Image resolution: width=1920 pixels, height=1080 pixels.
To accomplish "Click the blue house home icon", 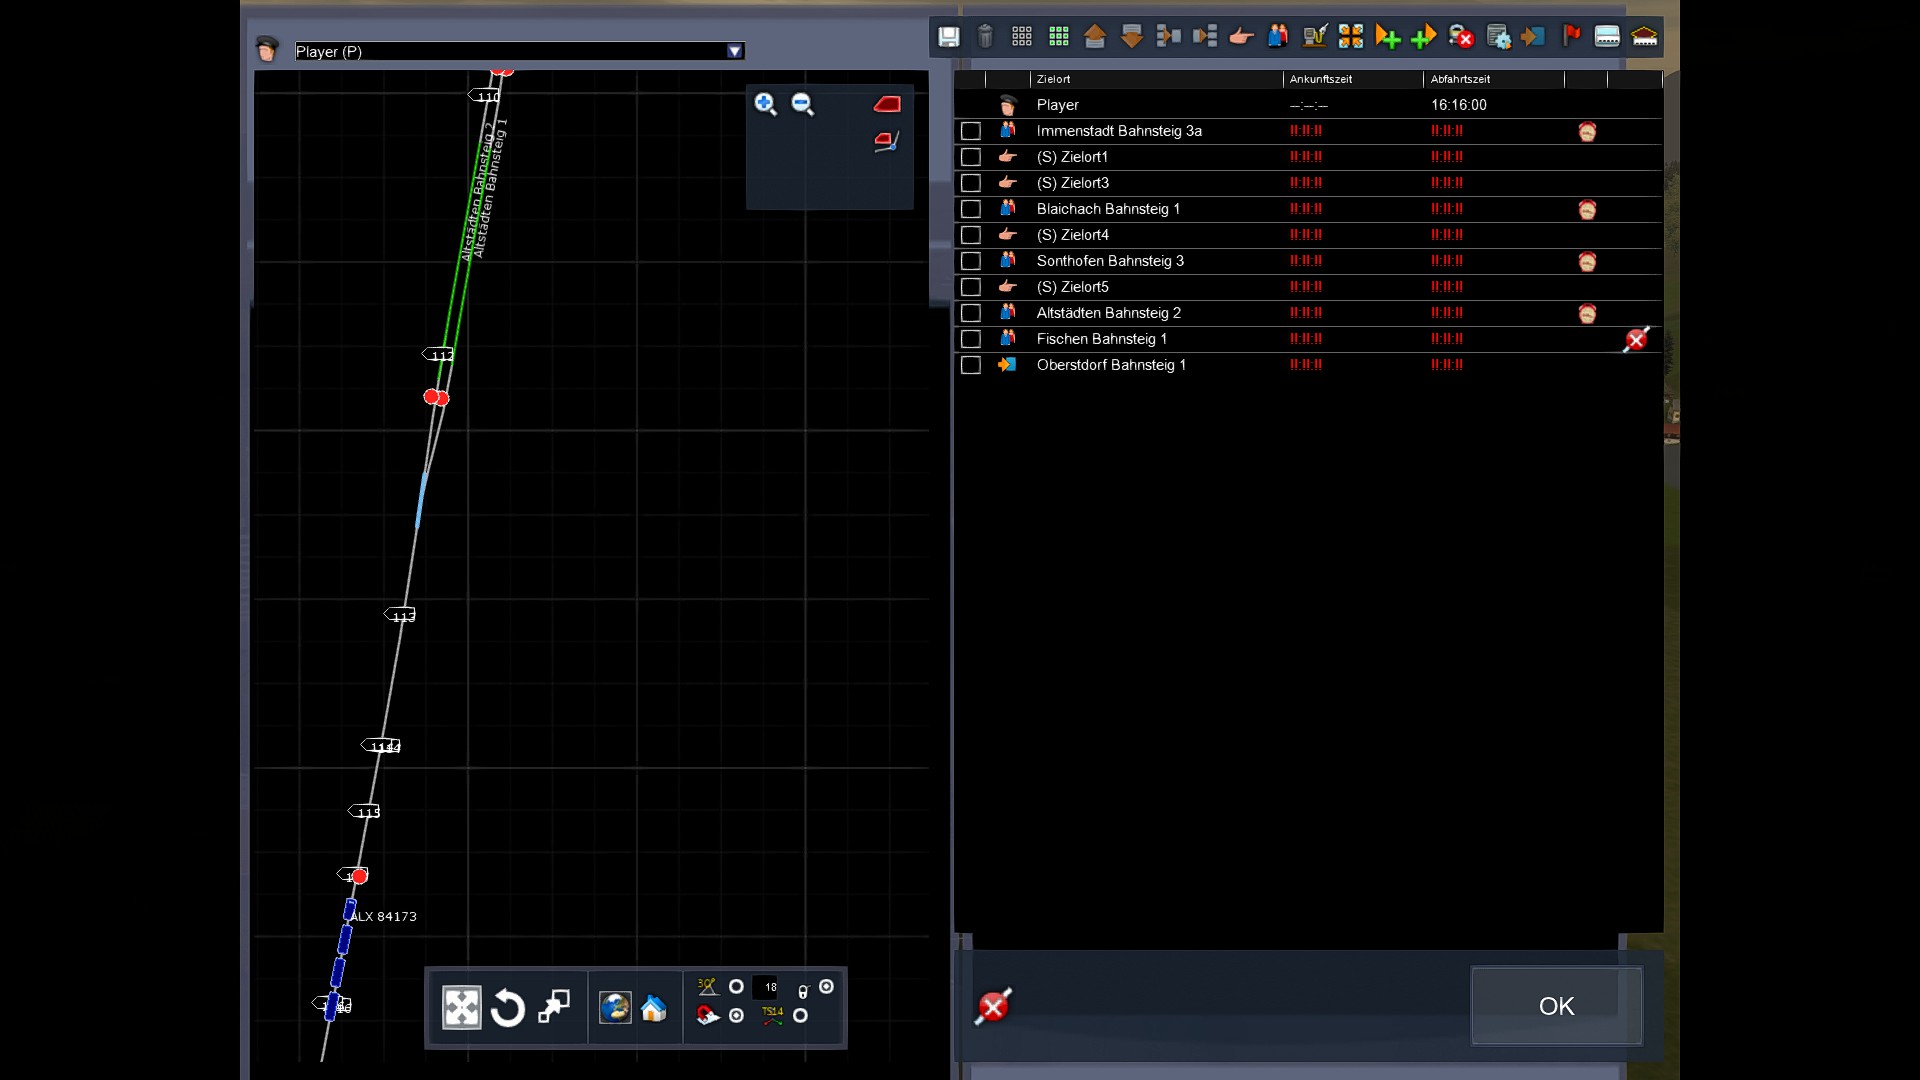I will (x=654, y=1008).
